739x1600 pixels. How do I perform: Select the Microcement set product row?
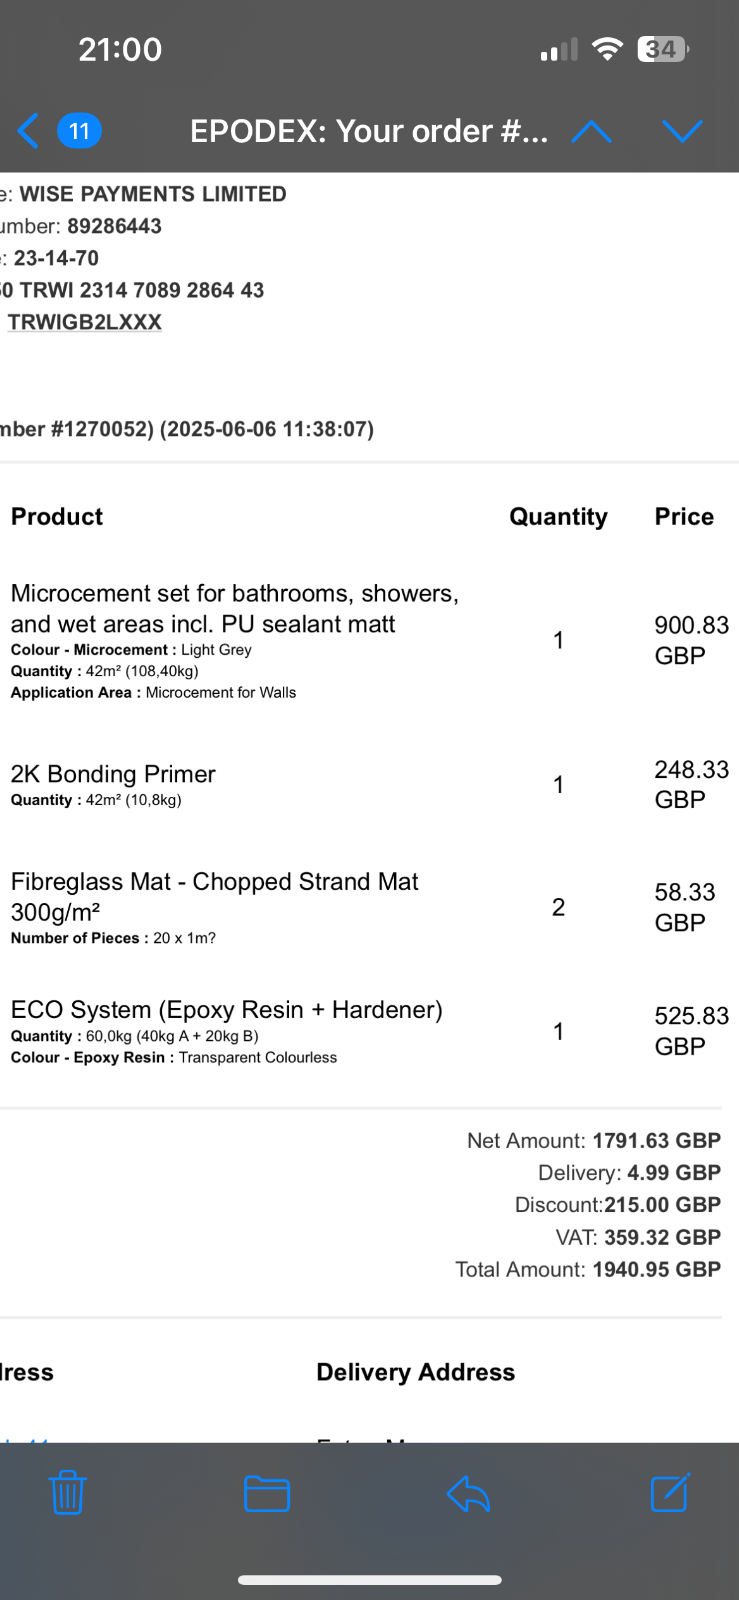(369, 640)
